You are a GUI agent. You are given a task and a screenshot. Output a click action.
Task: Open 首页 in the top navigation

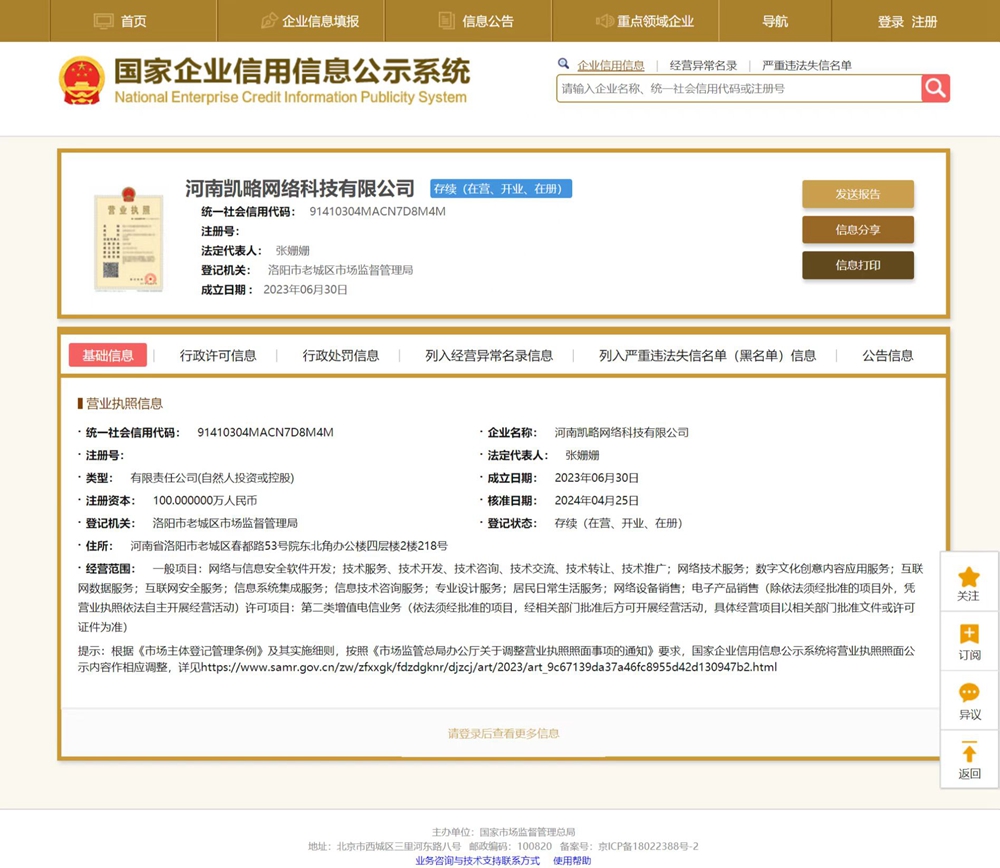133,22
